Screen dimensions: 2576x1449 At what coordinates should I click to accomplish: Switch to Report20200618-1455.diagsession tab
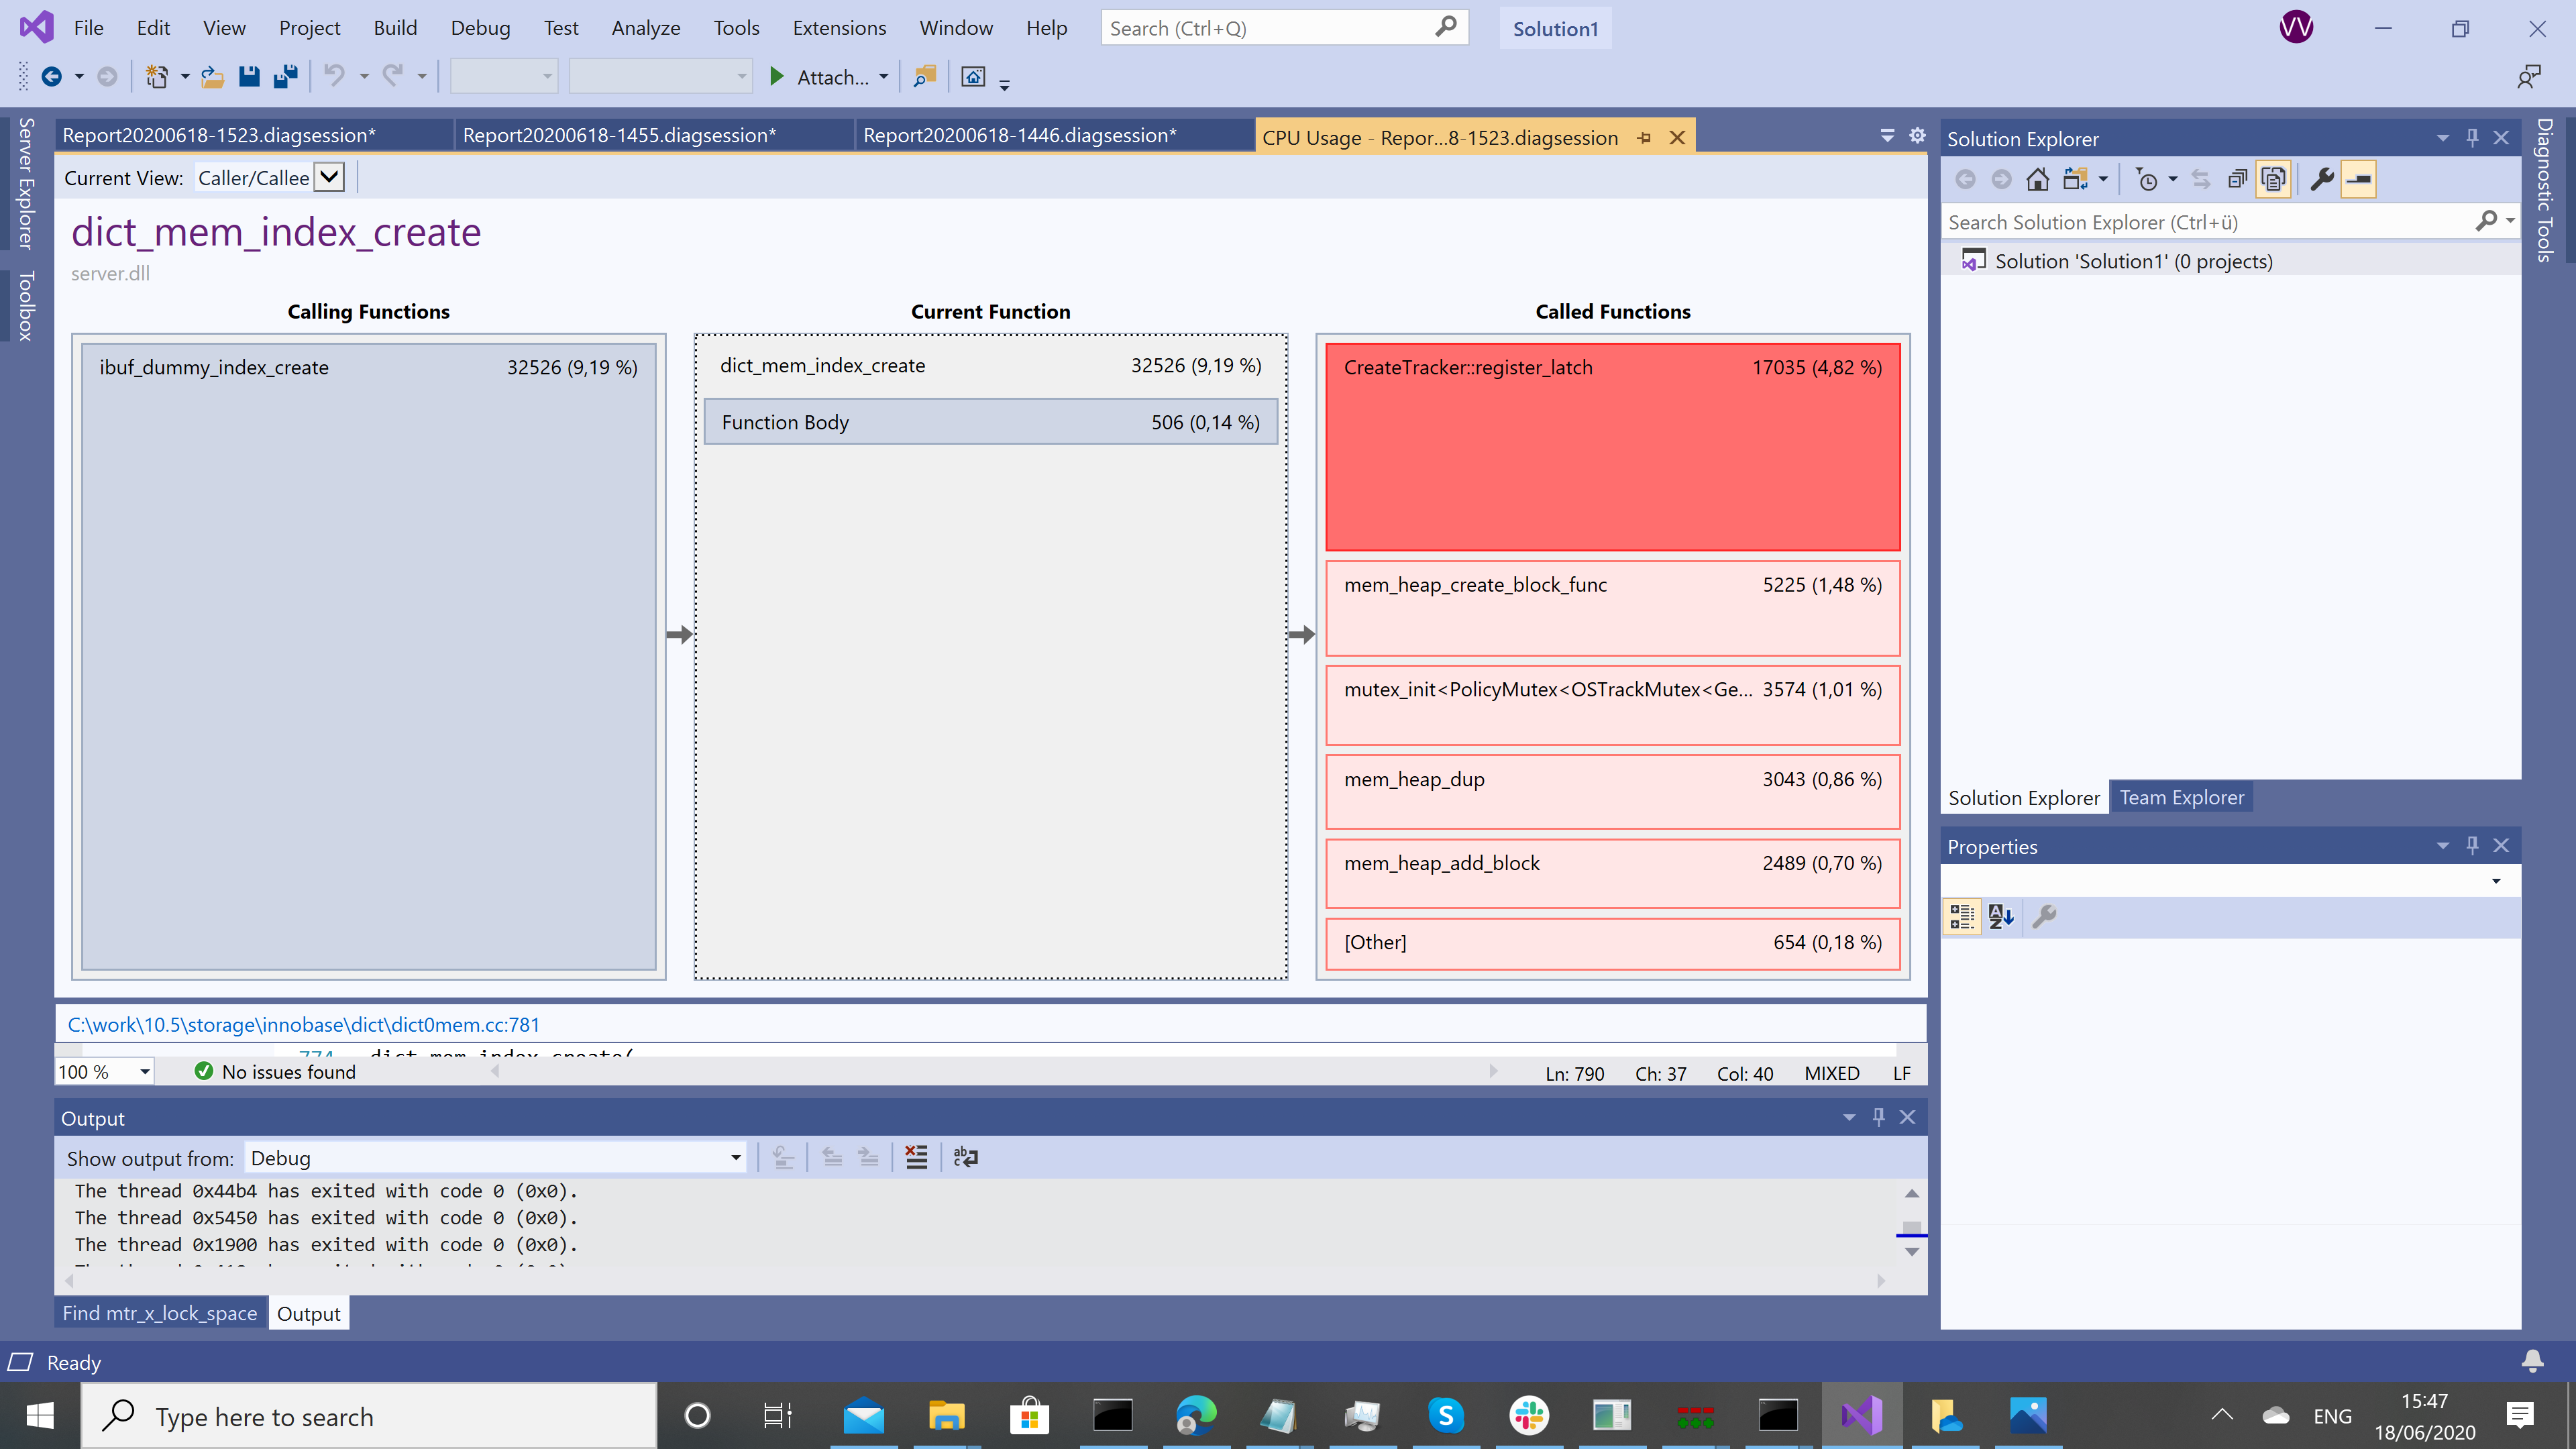coord(619,135)
